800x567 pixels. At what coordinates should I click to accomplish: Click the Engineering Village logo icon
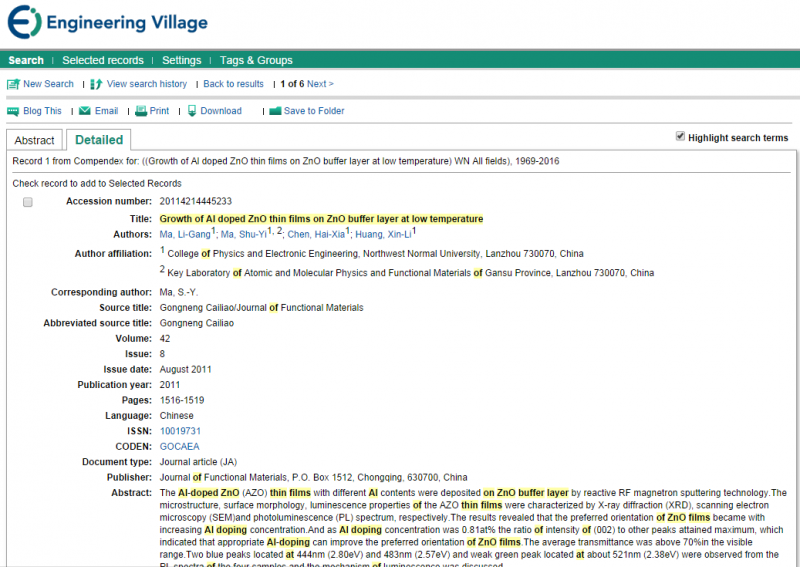click(24, 22)
